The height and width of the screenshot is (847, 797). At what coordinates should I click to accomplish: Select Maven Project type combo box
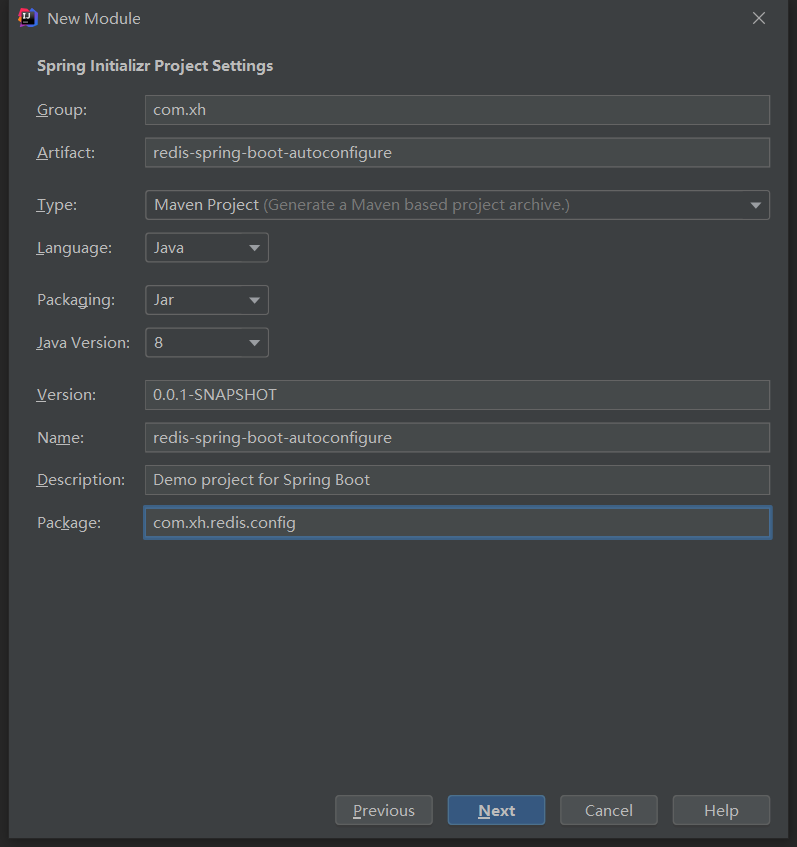pyautogui.click(x=457, y=205)
